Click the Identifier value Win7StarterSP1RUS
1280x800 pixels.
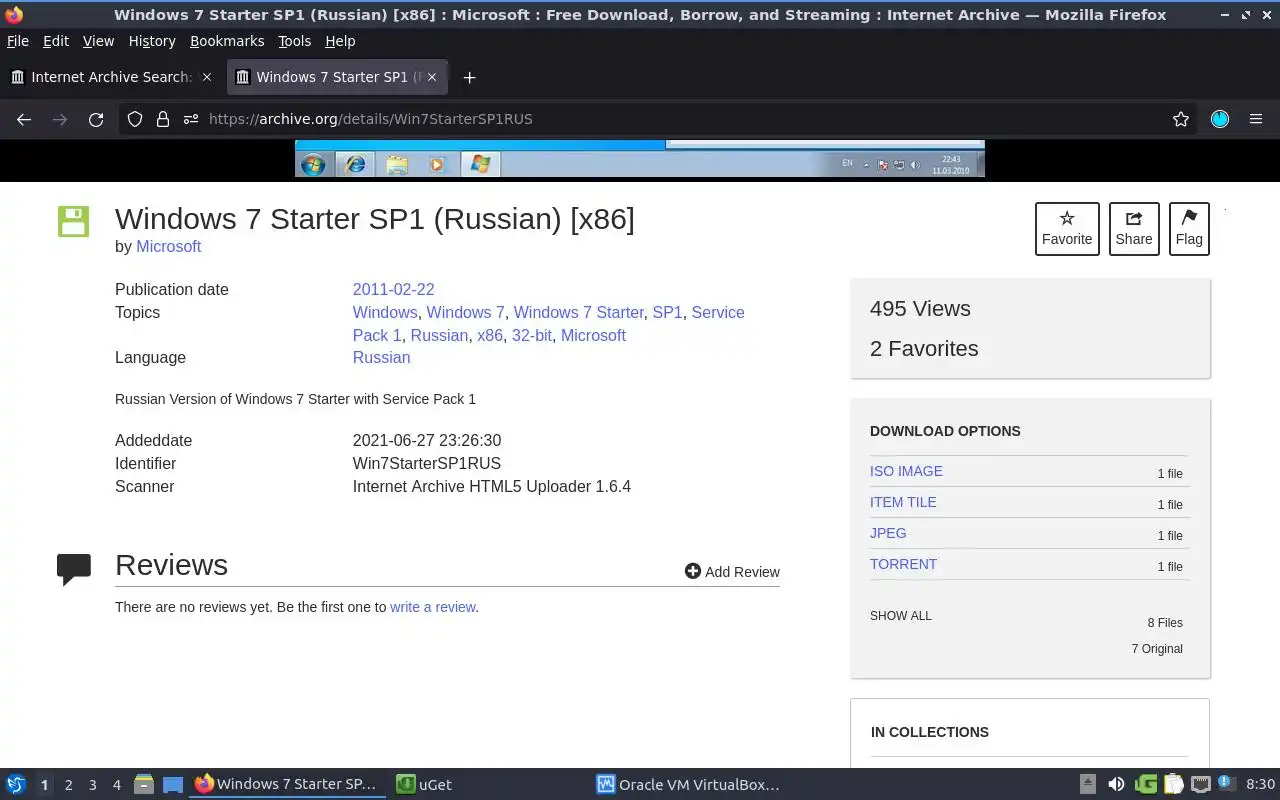(x=427, y=463)
